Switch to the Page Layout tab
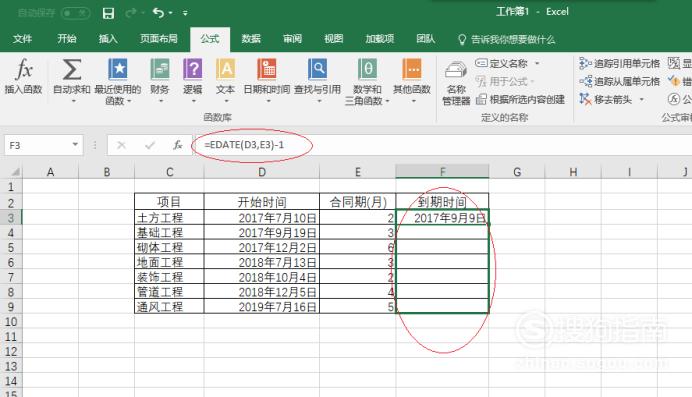The width and height of the screenshot is (692, 397). tap(158, 39)
